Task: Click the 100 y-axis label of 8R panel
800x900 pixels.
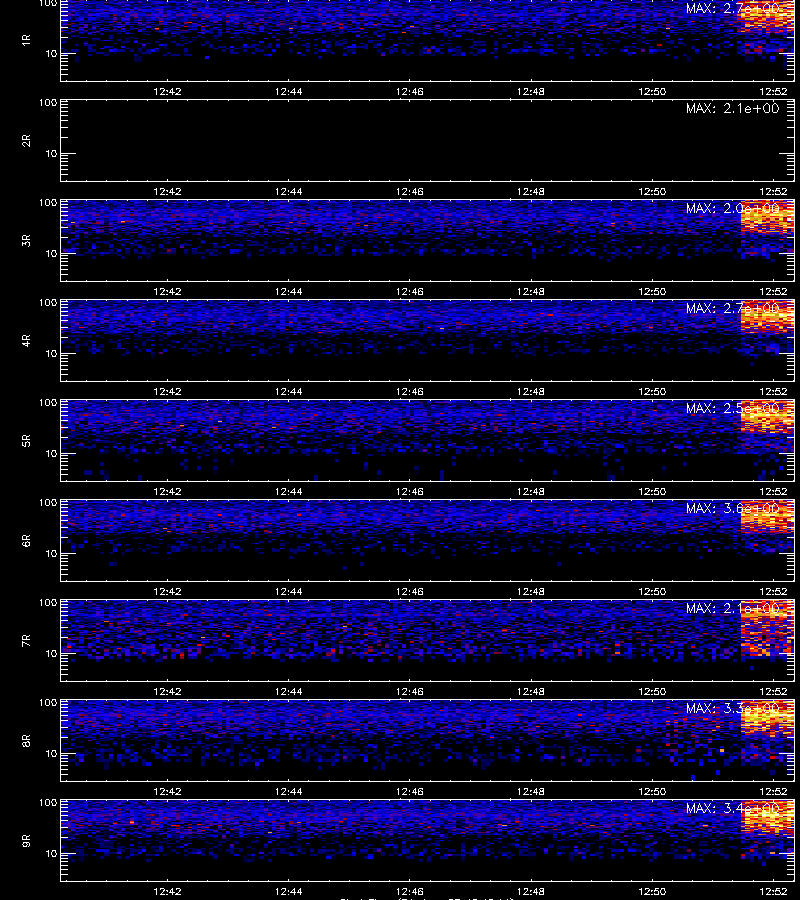Action: tap(48, 703)
